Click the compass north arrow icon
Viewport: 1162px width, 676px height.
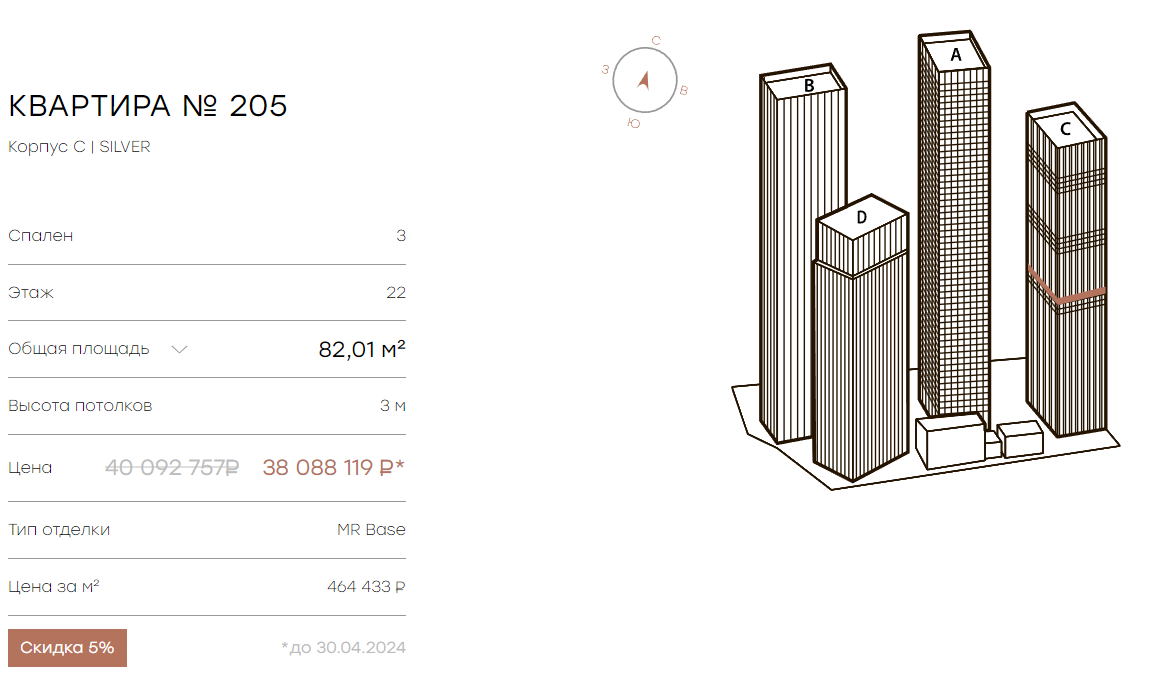click(x=643, y=80)
